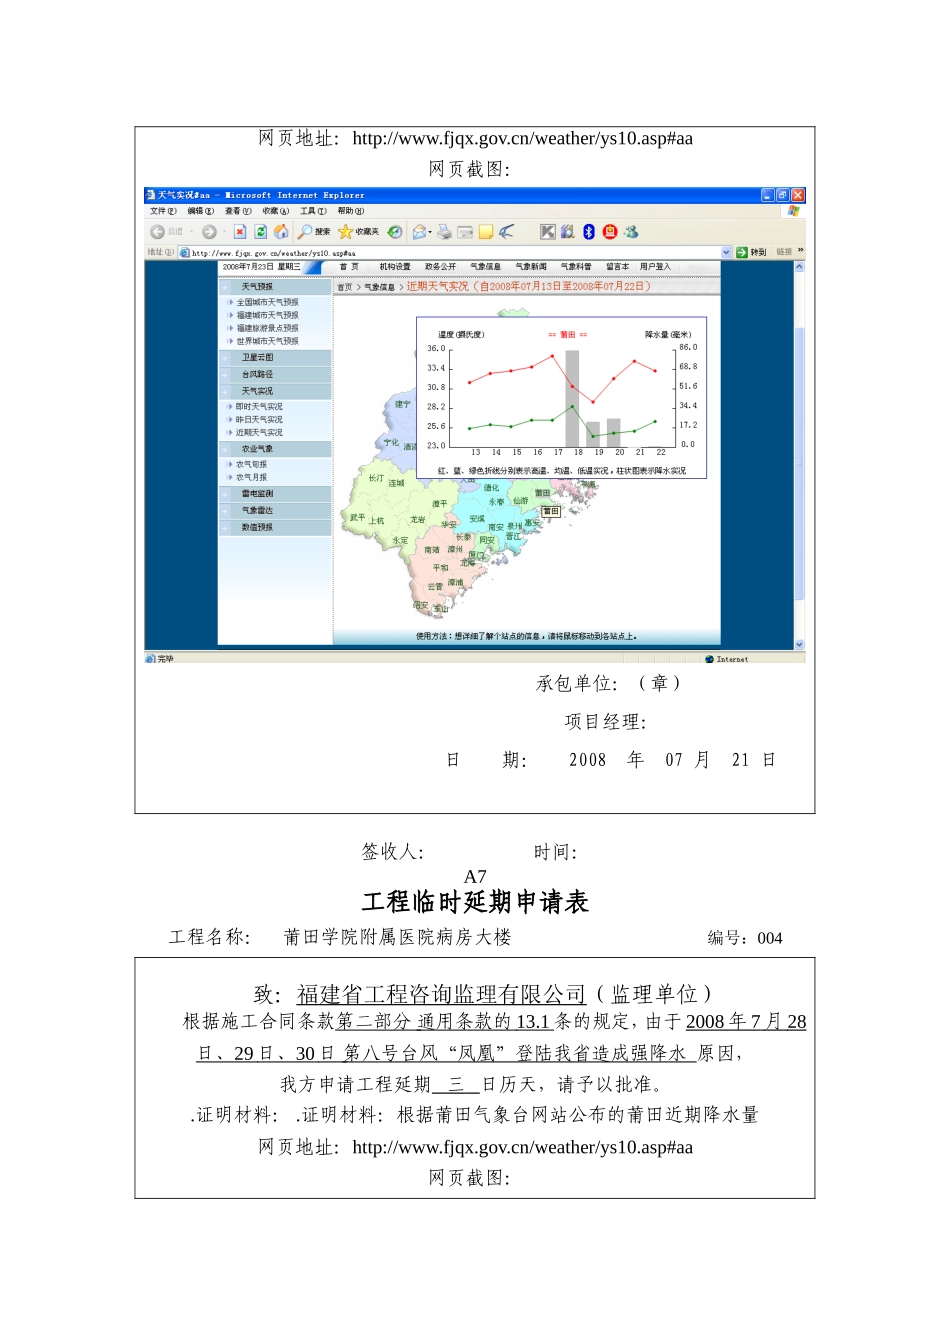Click the 气象科普 navigation tab
950x1344 pixels.
(x=576, y=267)
